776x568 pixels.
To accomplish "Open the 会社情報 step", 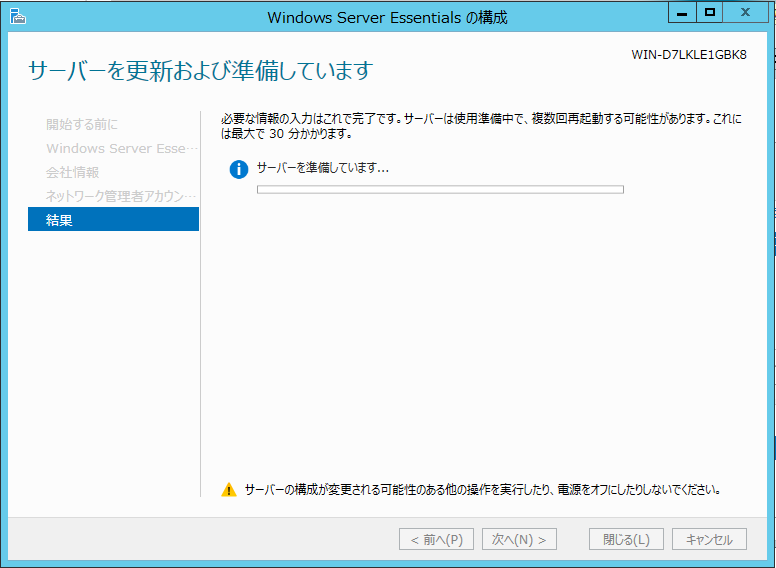I will [x=73, y=172].
